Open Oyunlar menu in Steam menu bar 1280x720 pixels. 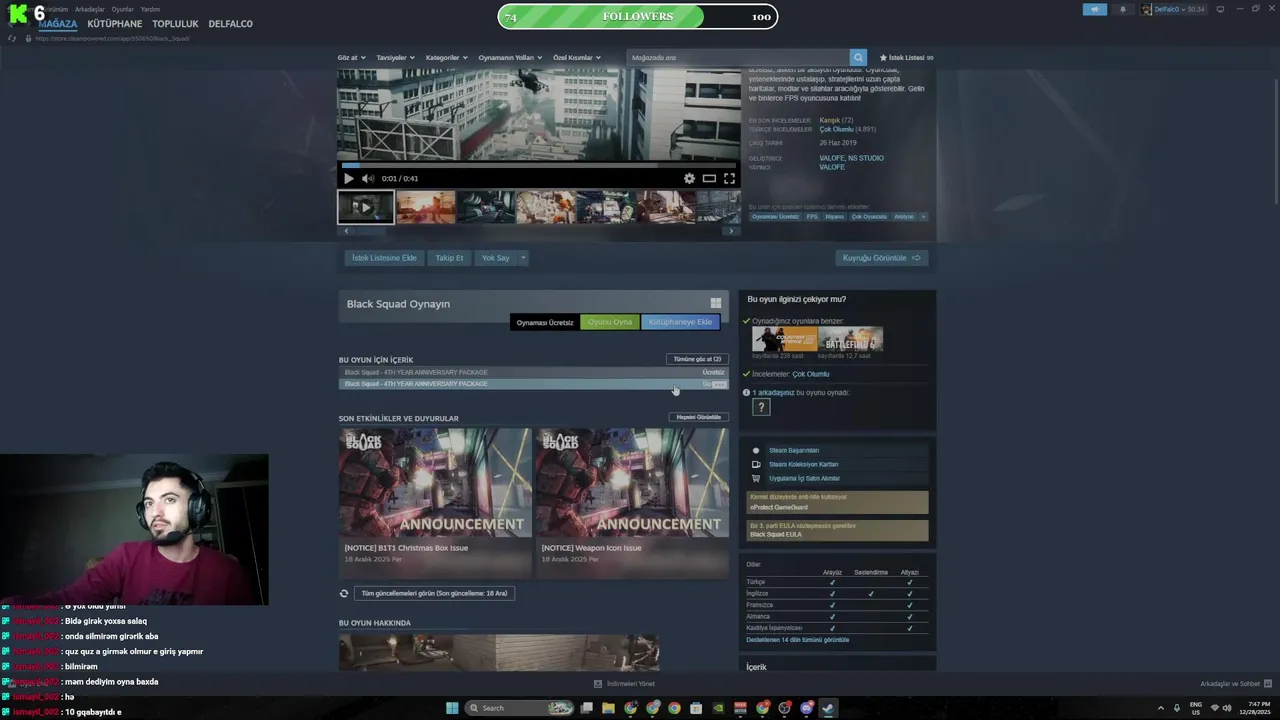click(x=122, y=9)
